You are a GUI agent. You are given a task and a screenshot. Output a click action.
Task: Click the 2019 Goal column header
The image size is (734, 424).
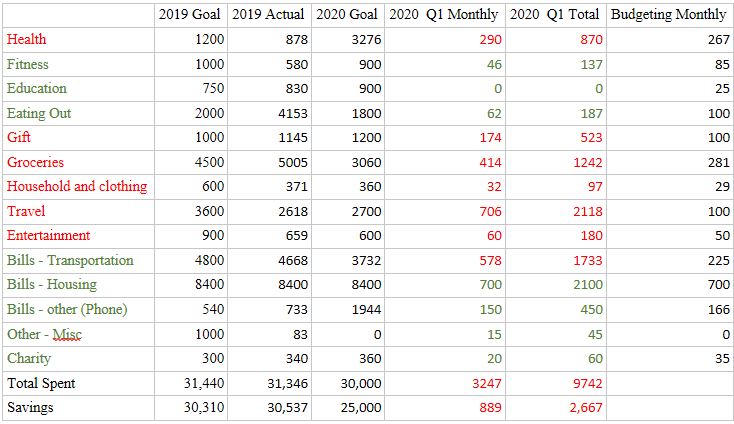[190, 15]
